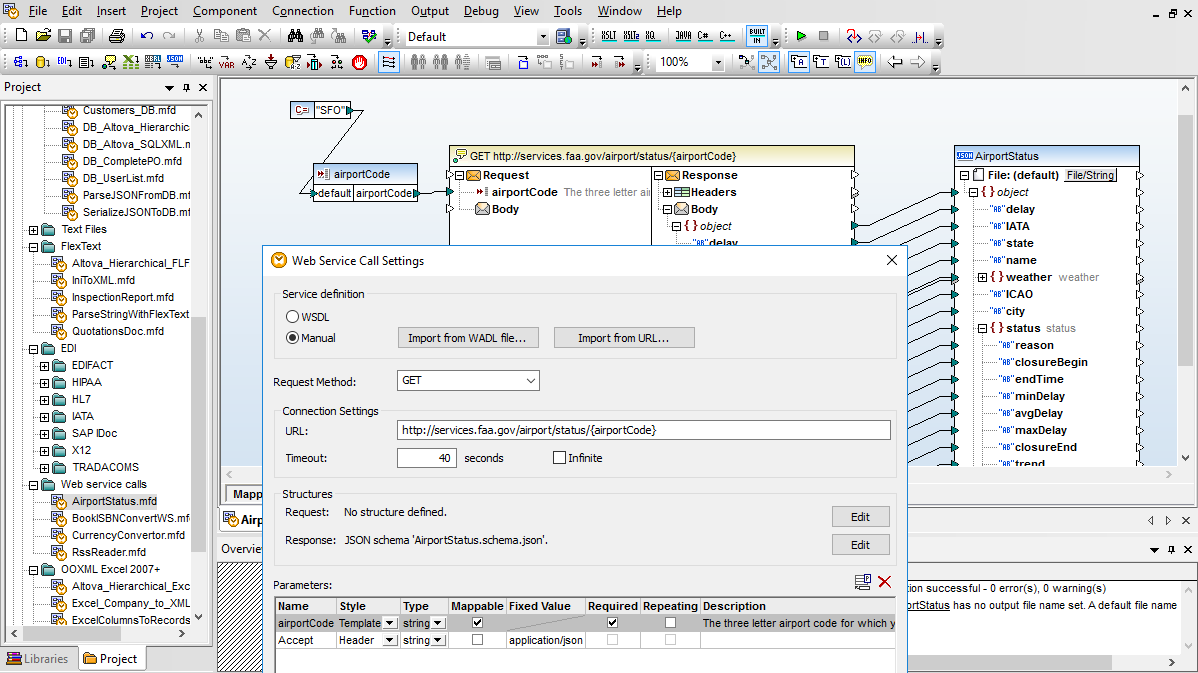Open the Request Method dropdown
The height and width of the screenshot is (673, 1198).
(x=468, y=380)
